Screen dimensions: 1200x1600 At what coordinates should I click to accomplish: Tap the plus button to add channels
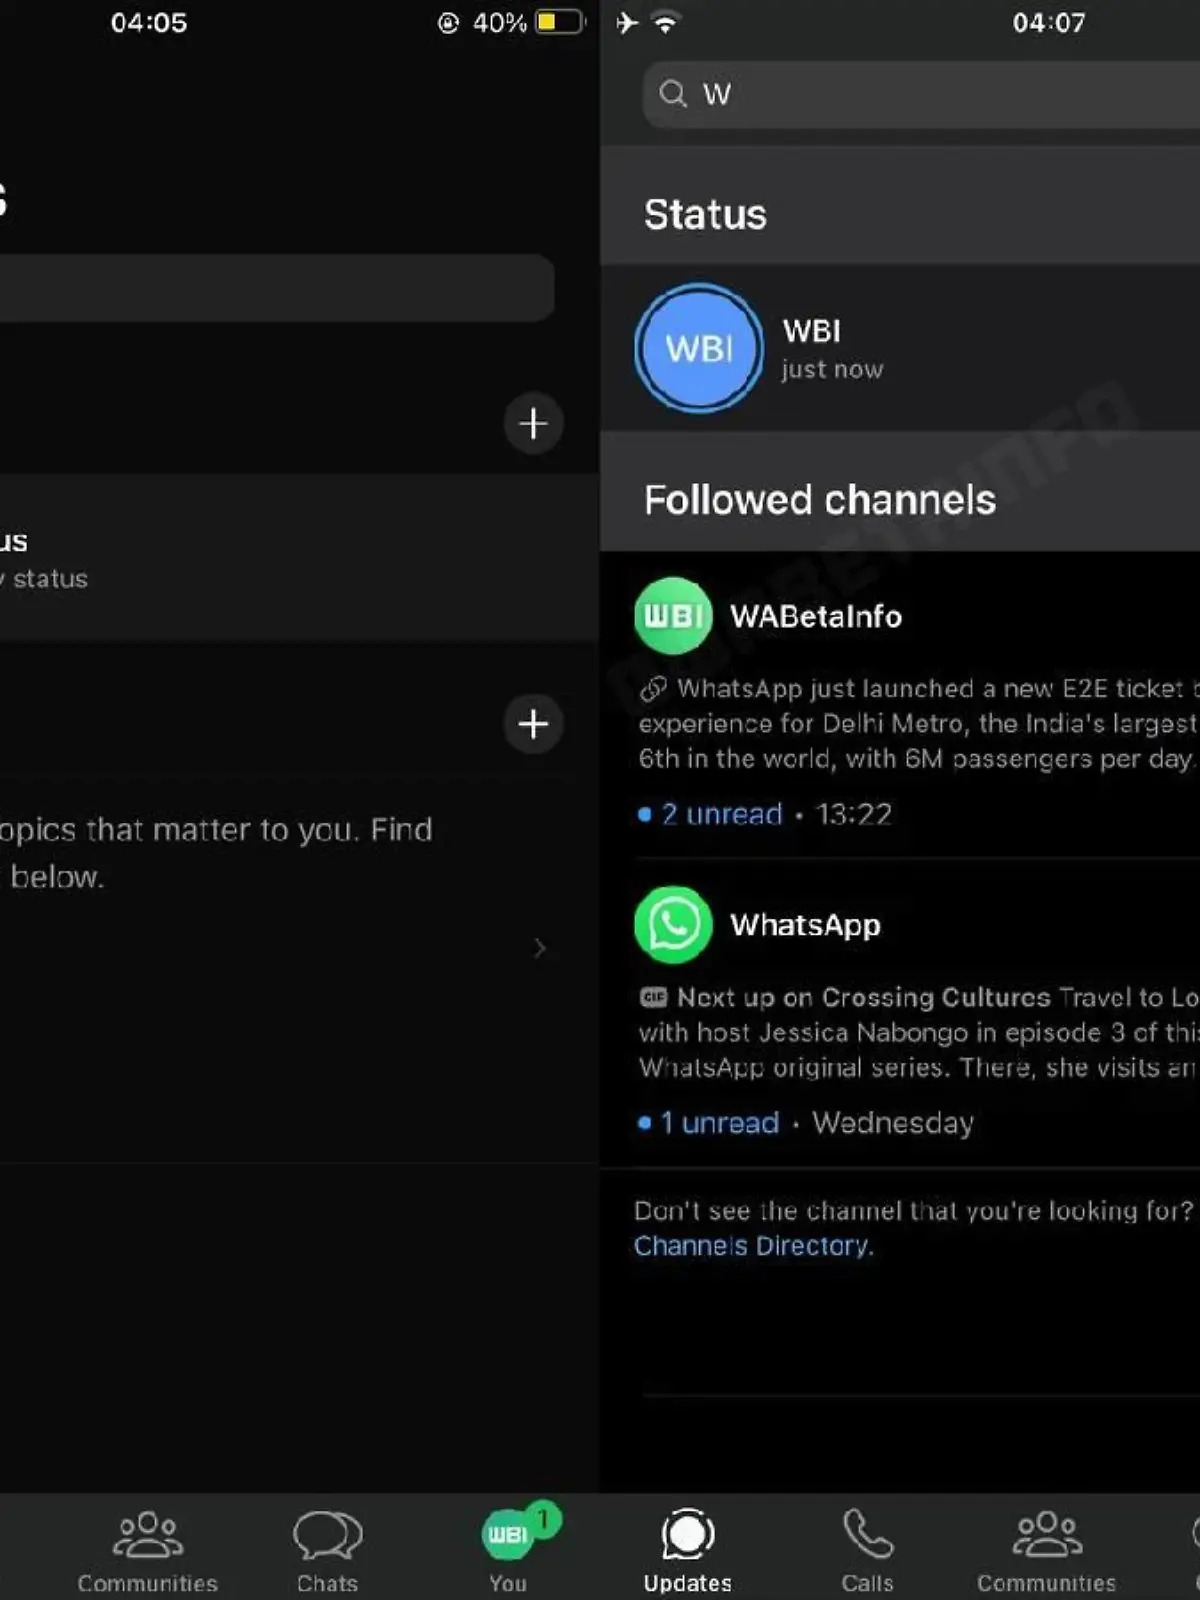[x=533, y=724]
